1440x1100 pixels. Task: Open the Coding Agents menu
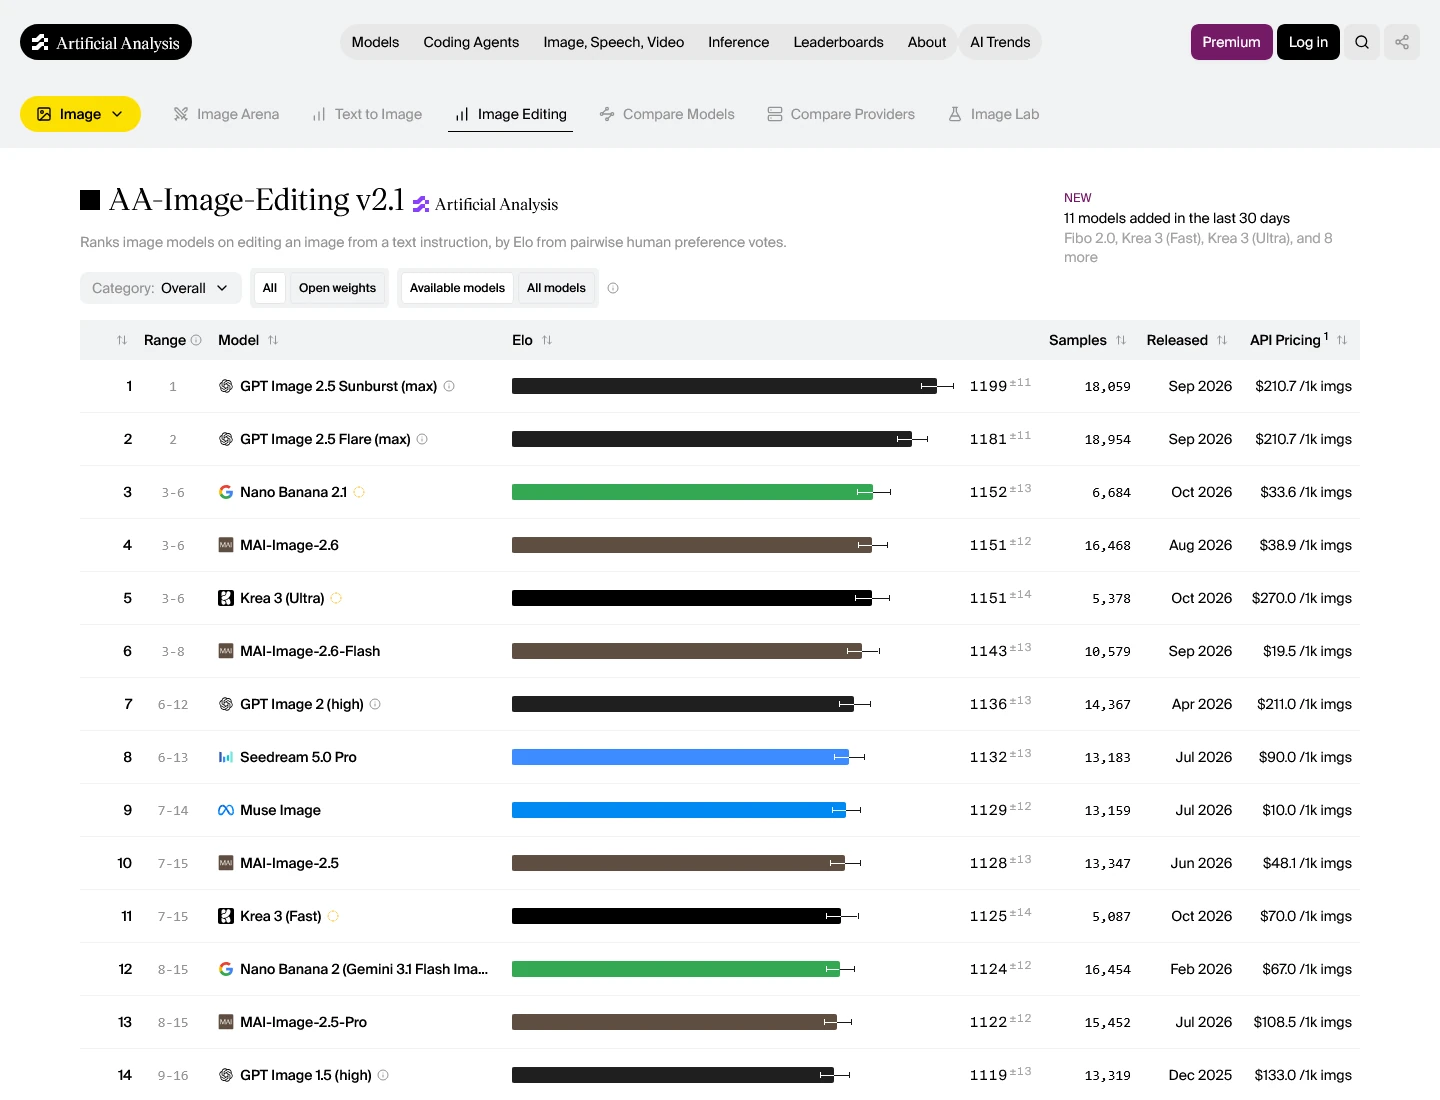point(471,42)
